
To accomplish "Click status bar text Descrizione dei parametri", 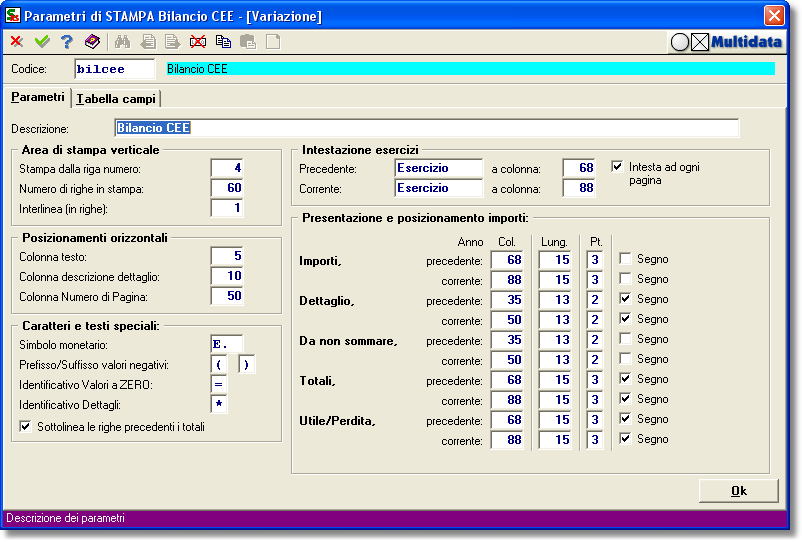I will click(x=65, y=518).
